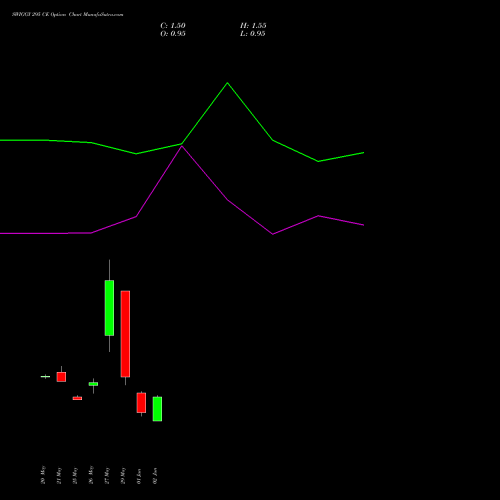Click the '21 May' date axis label
500x500 pixels.
[59, 475]
